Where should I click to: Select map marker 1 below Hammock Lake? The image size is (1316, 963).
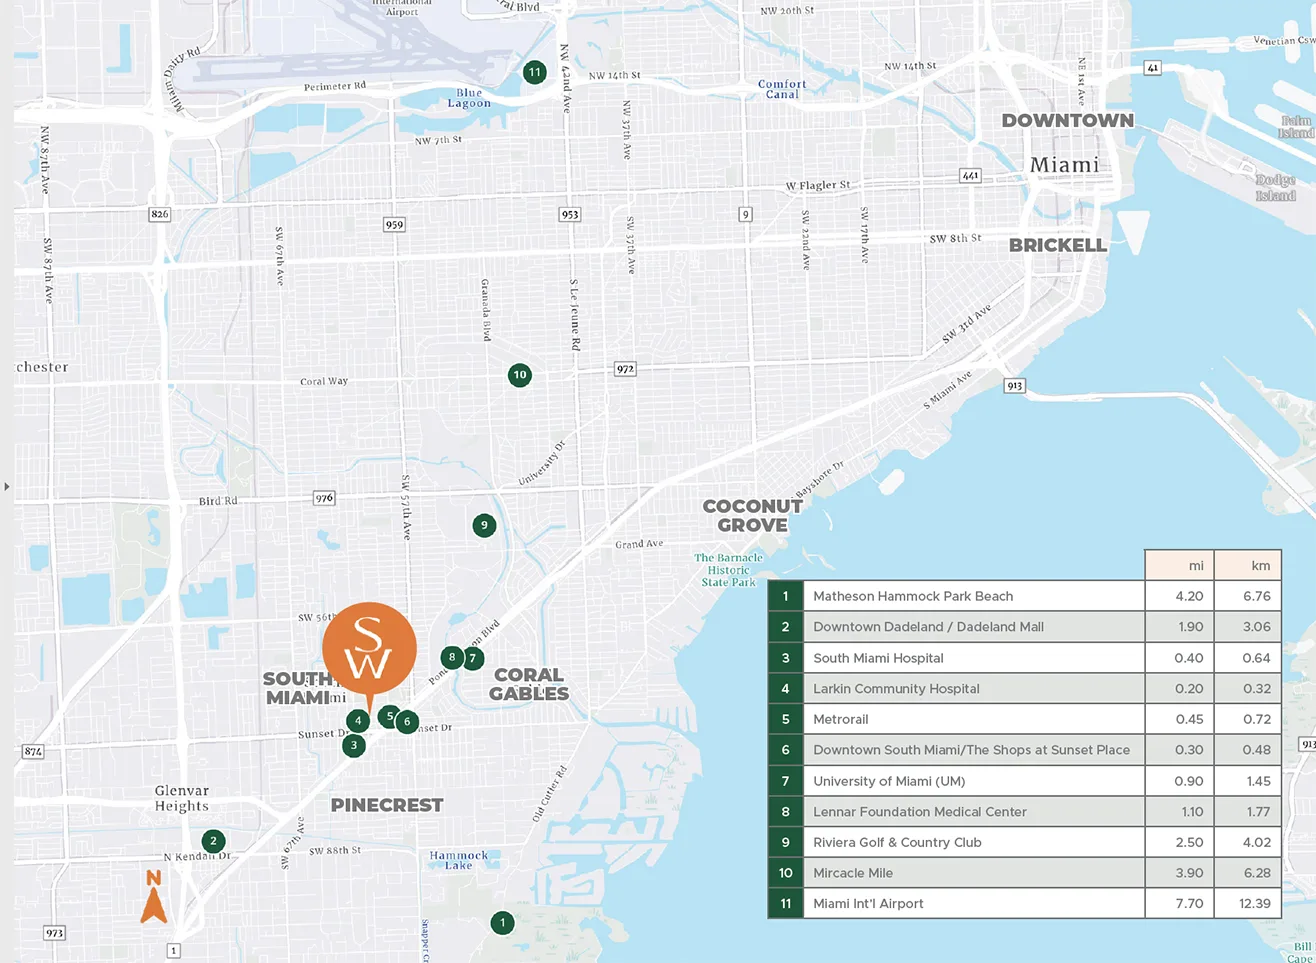(502, 922)
